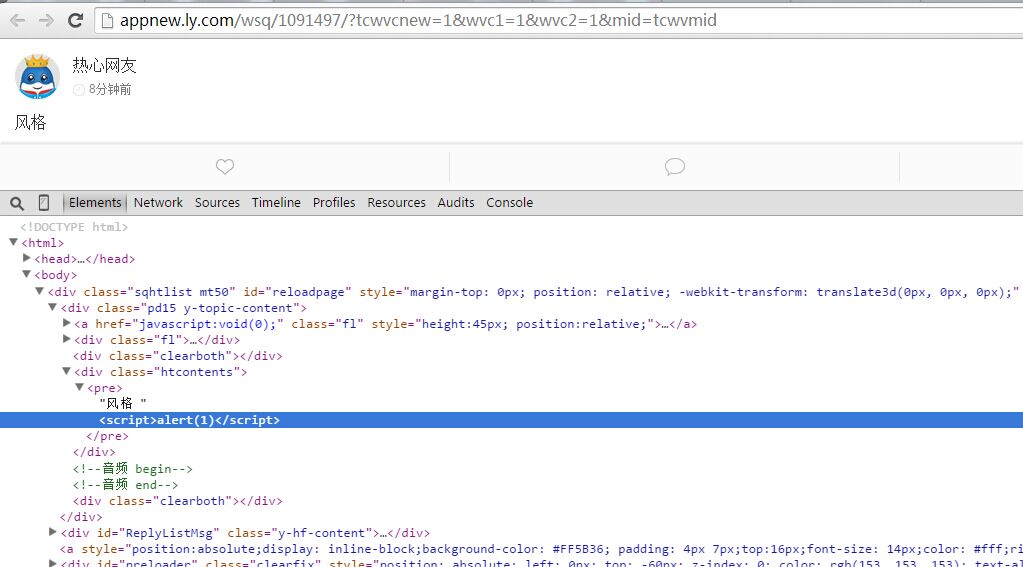
Task: Select the anchor with background-color #FF5B36
Action: point(541,549)
